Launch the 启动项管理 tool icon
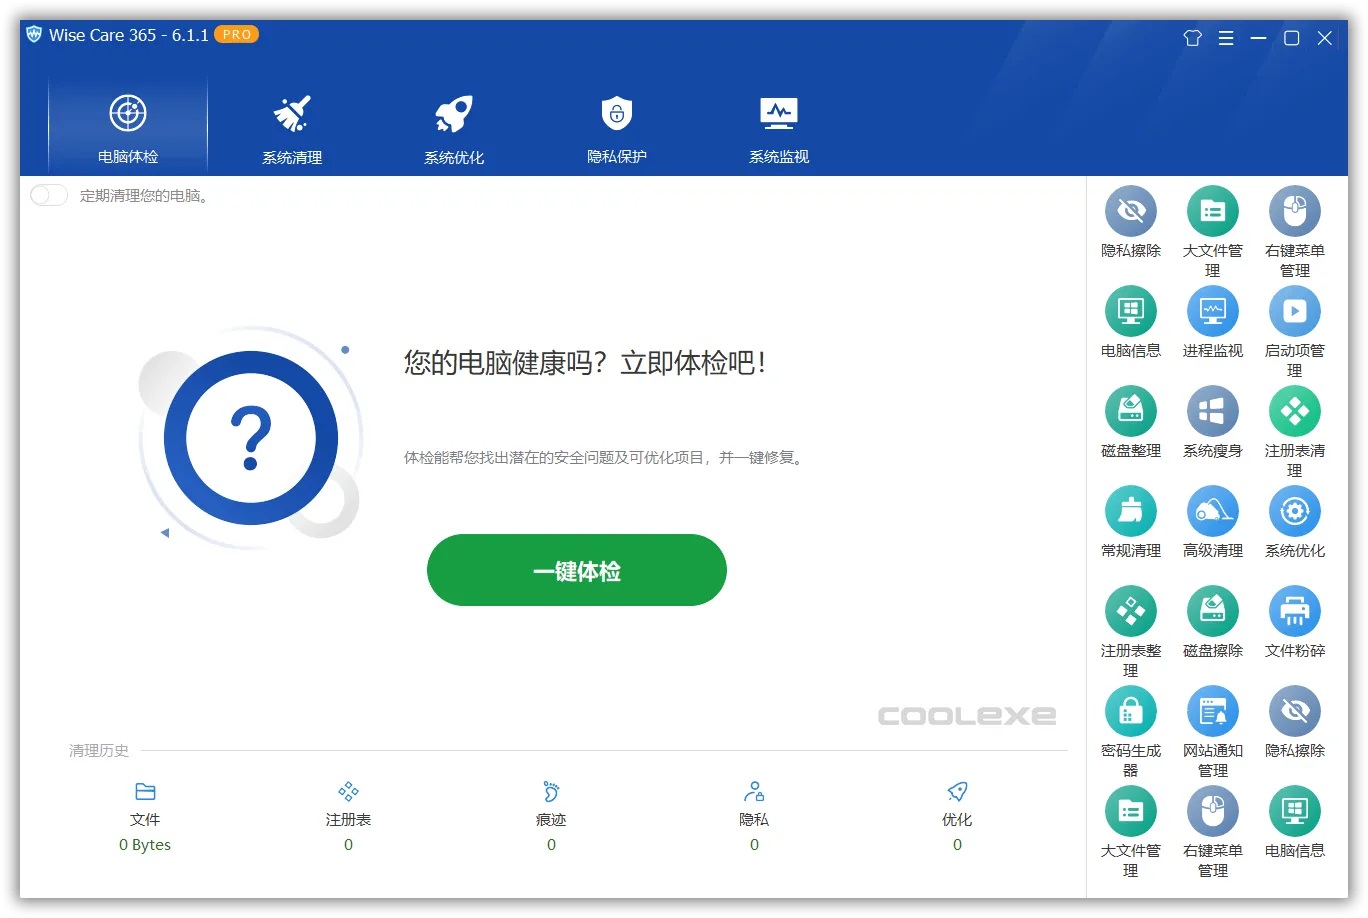1368x918 pixels. coord(1294,312)
